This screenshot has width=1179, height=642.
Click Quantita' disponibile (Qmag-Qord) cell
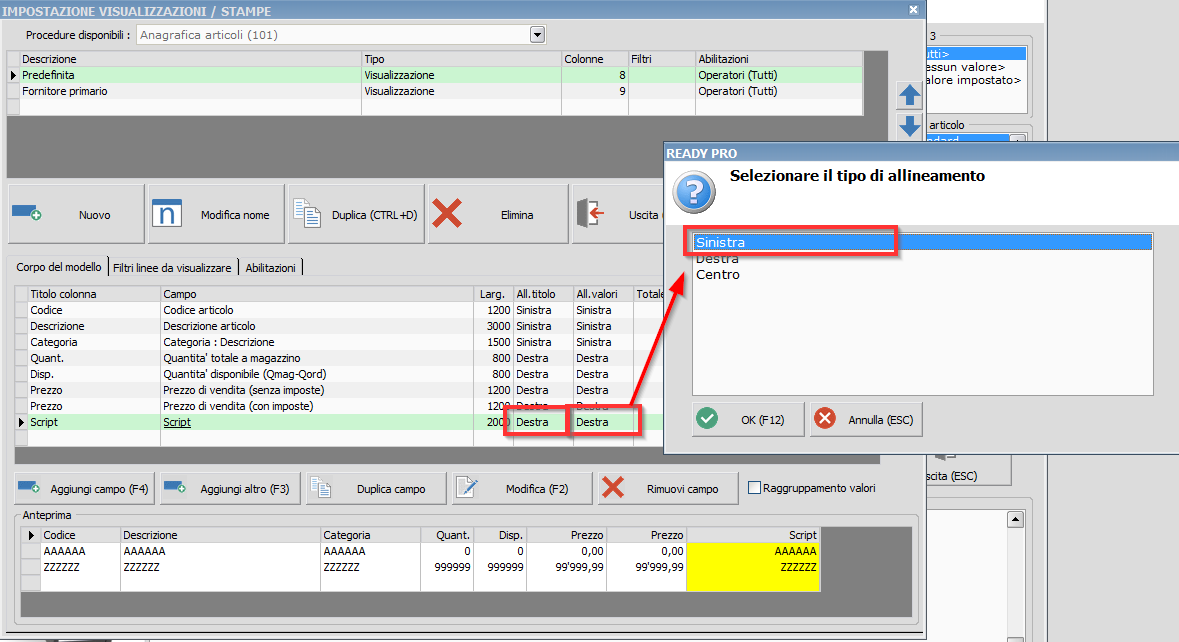point(317,374)
